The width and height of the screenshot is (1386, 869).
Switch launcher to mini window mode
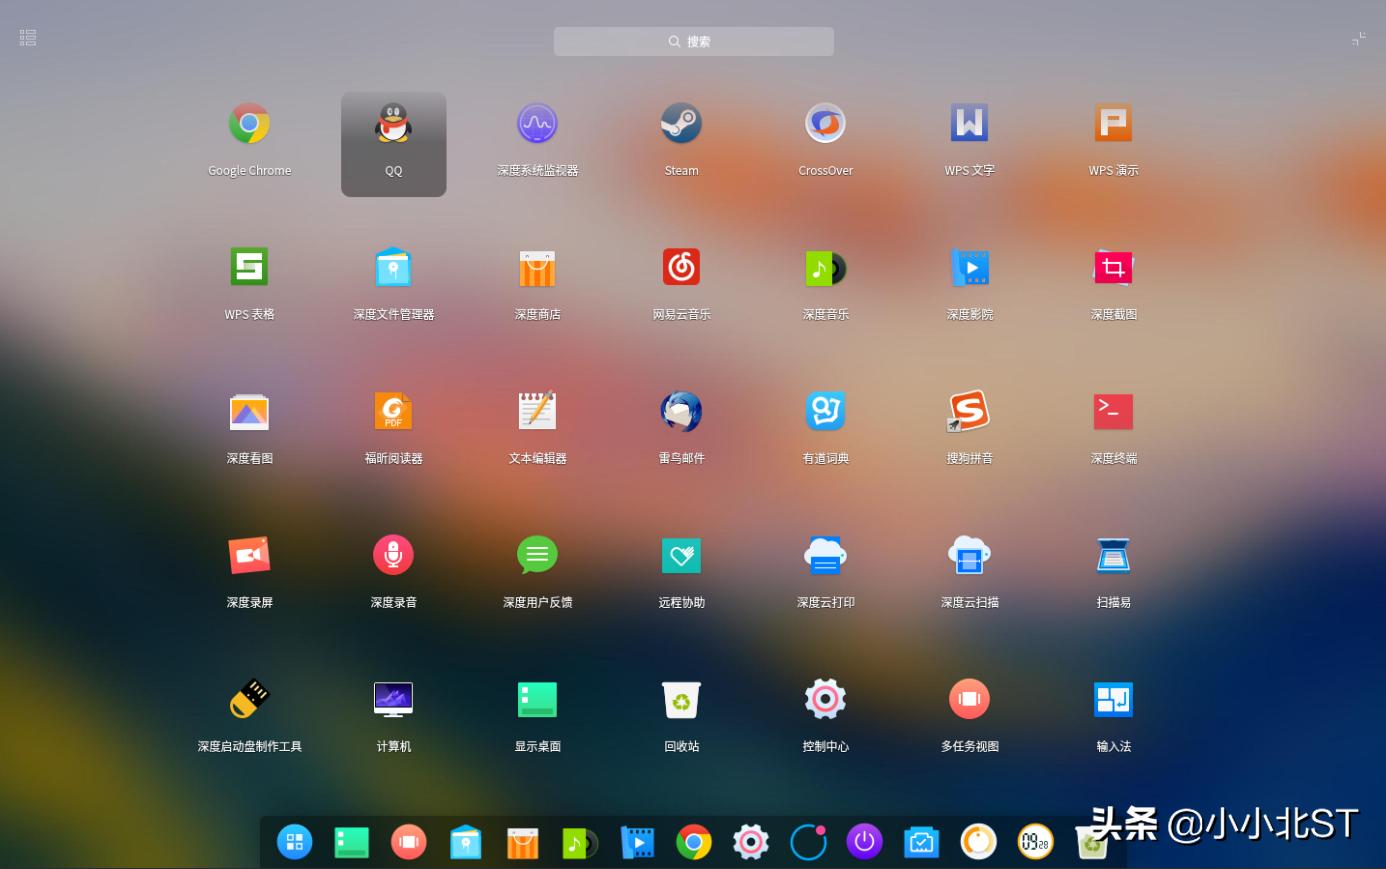1357,38
